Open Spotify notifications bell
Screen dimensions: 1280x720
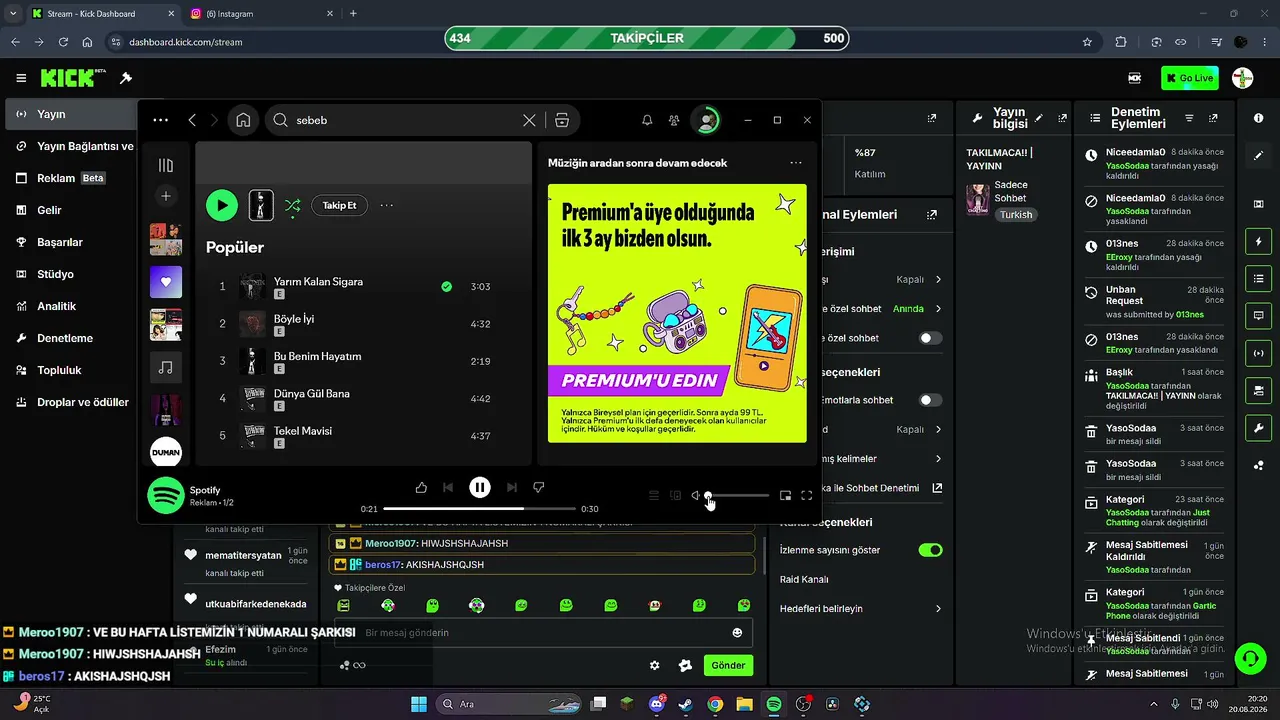tap(647, 120)
